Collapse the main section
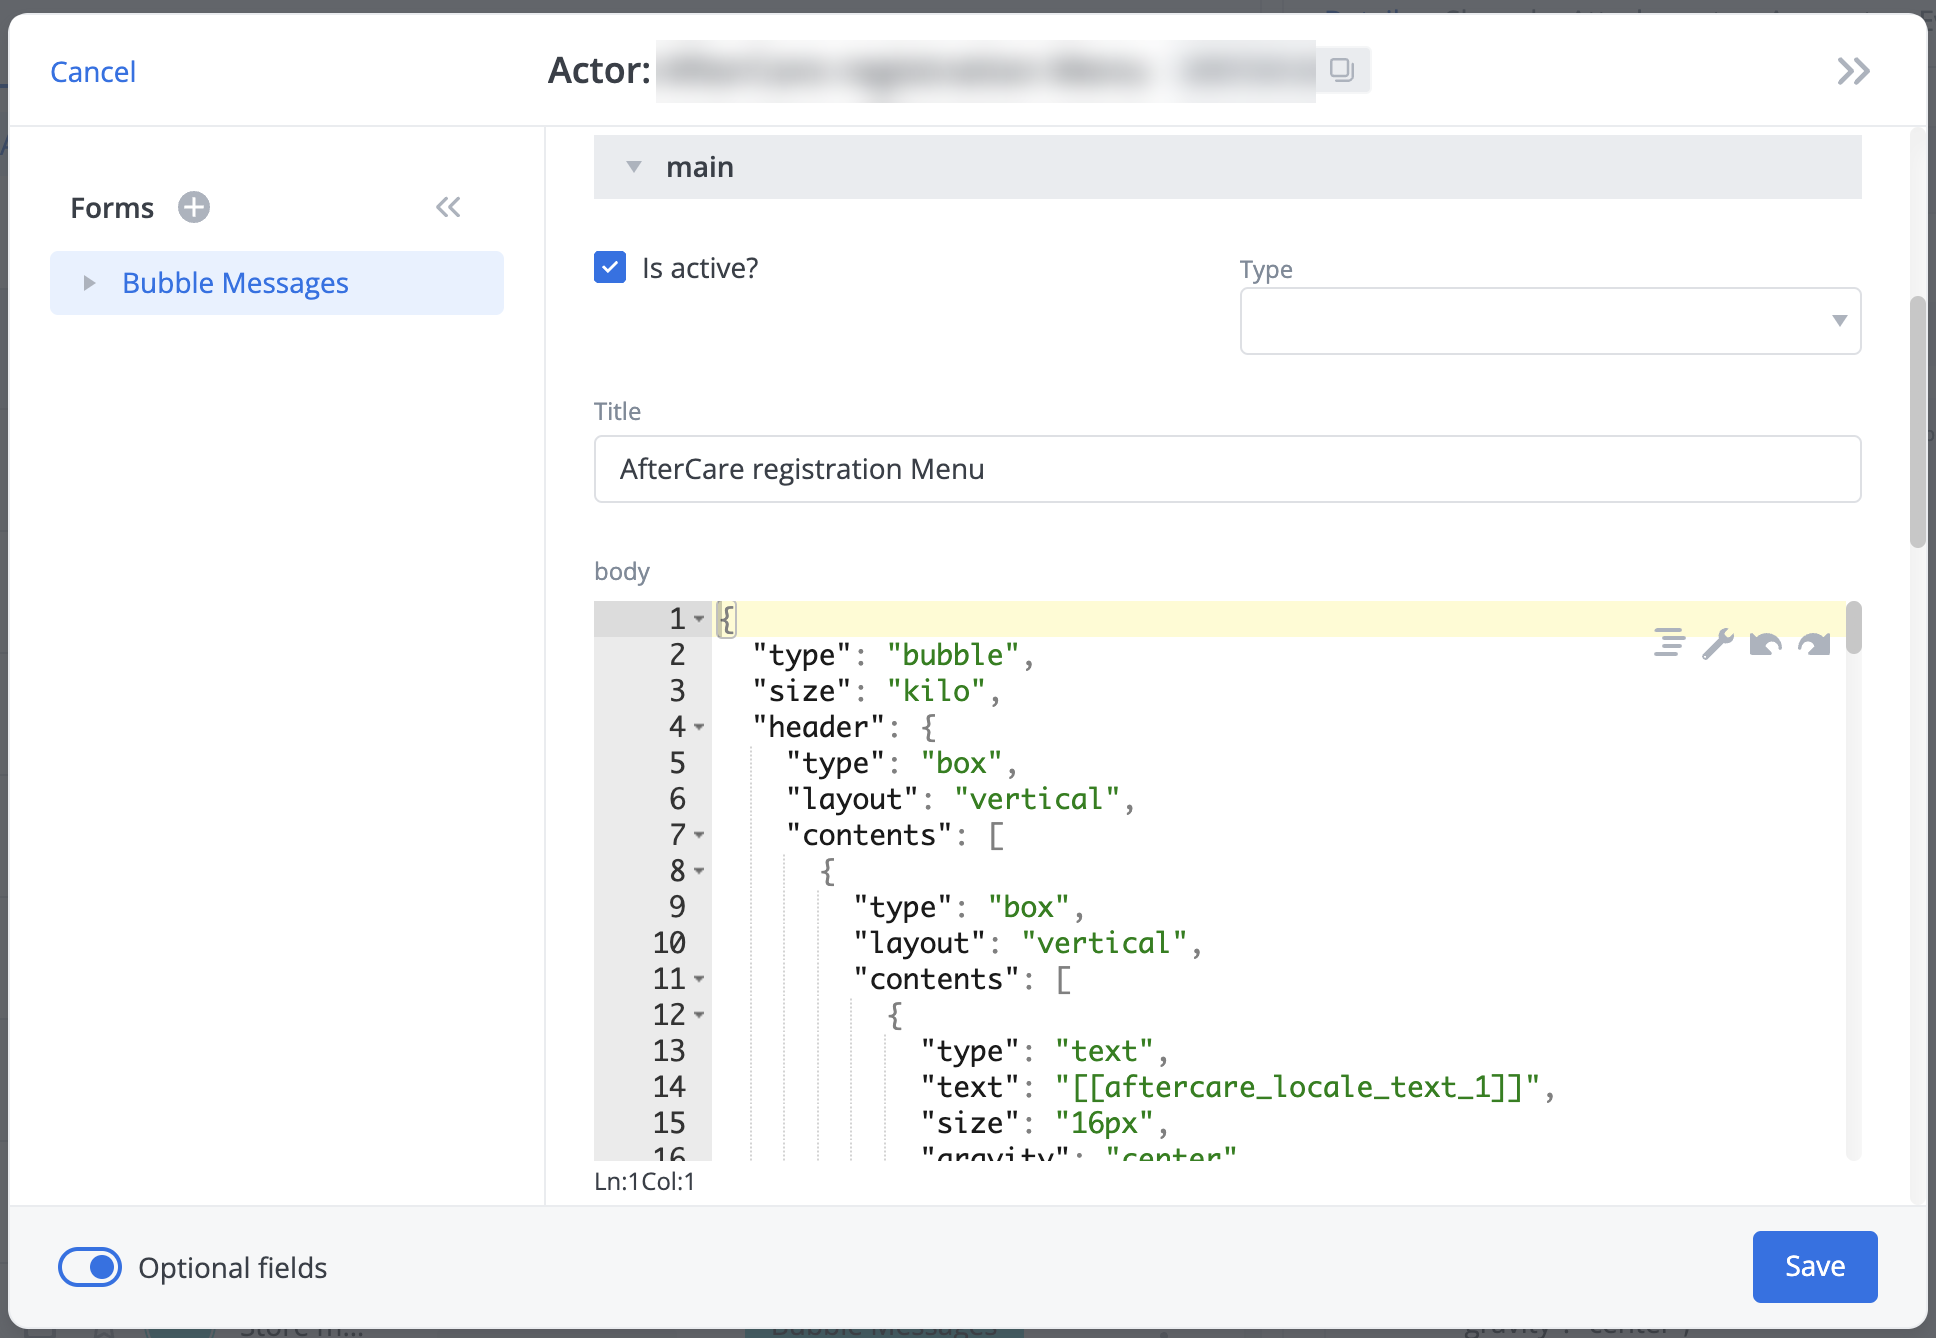 [634, 167]
